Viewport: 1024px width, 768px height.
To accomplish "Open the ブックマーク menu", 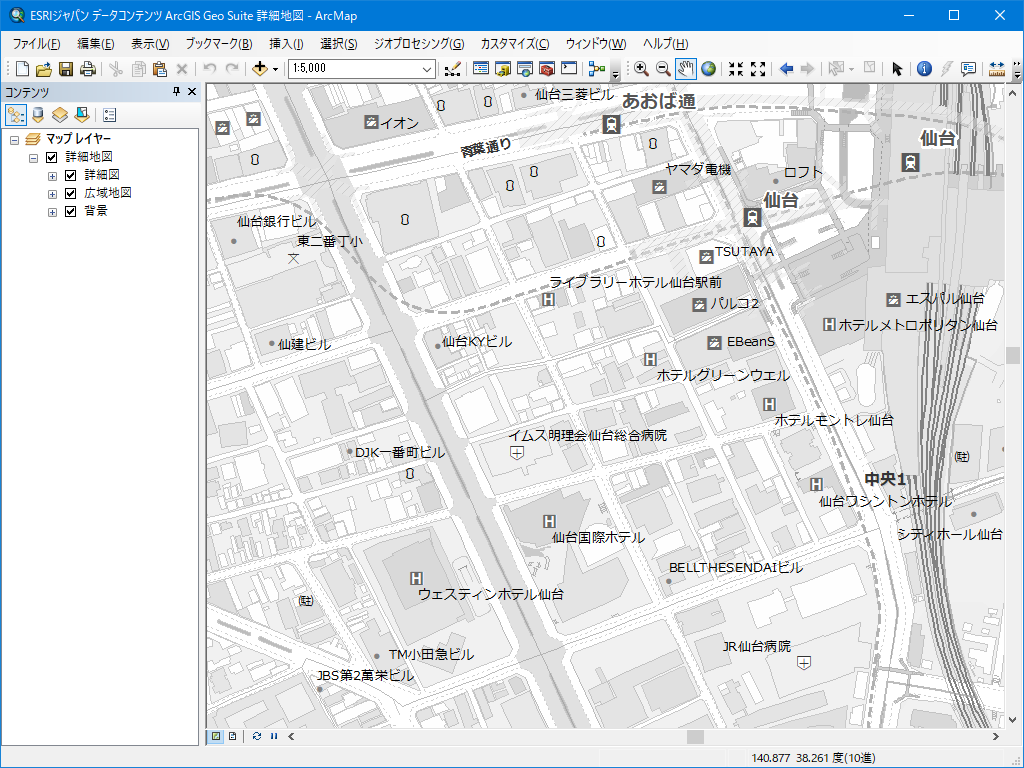I will click(x=219, y=44).
